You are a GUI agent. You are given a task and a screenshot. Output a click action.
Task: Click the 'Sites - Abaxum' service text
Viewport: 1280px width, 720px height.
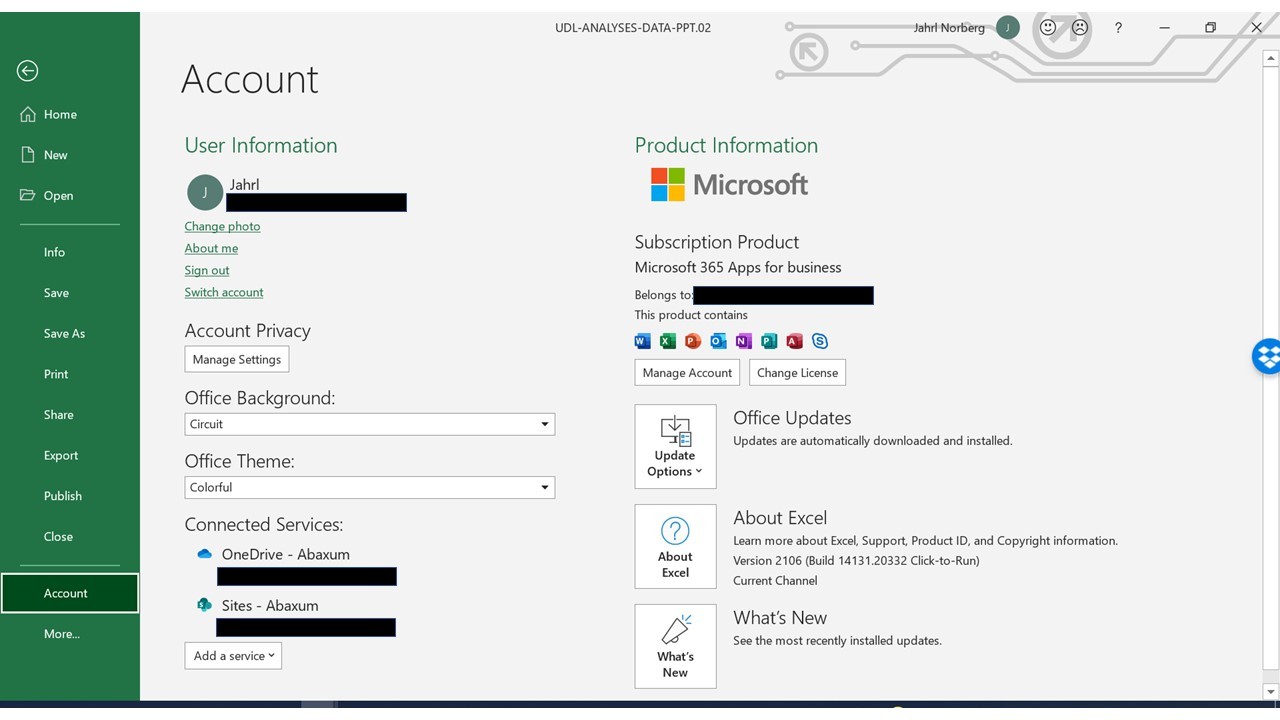click(x=270, y=605)
